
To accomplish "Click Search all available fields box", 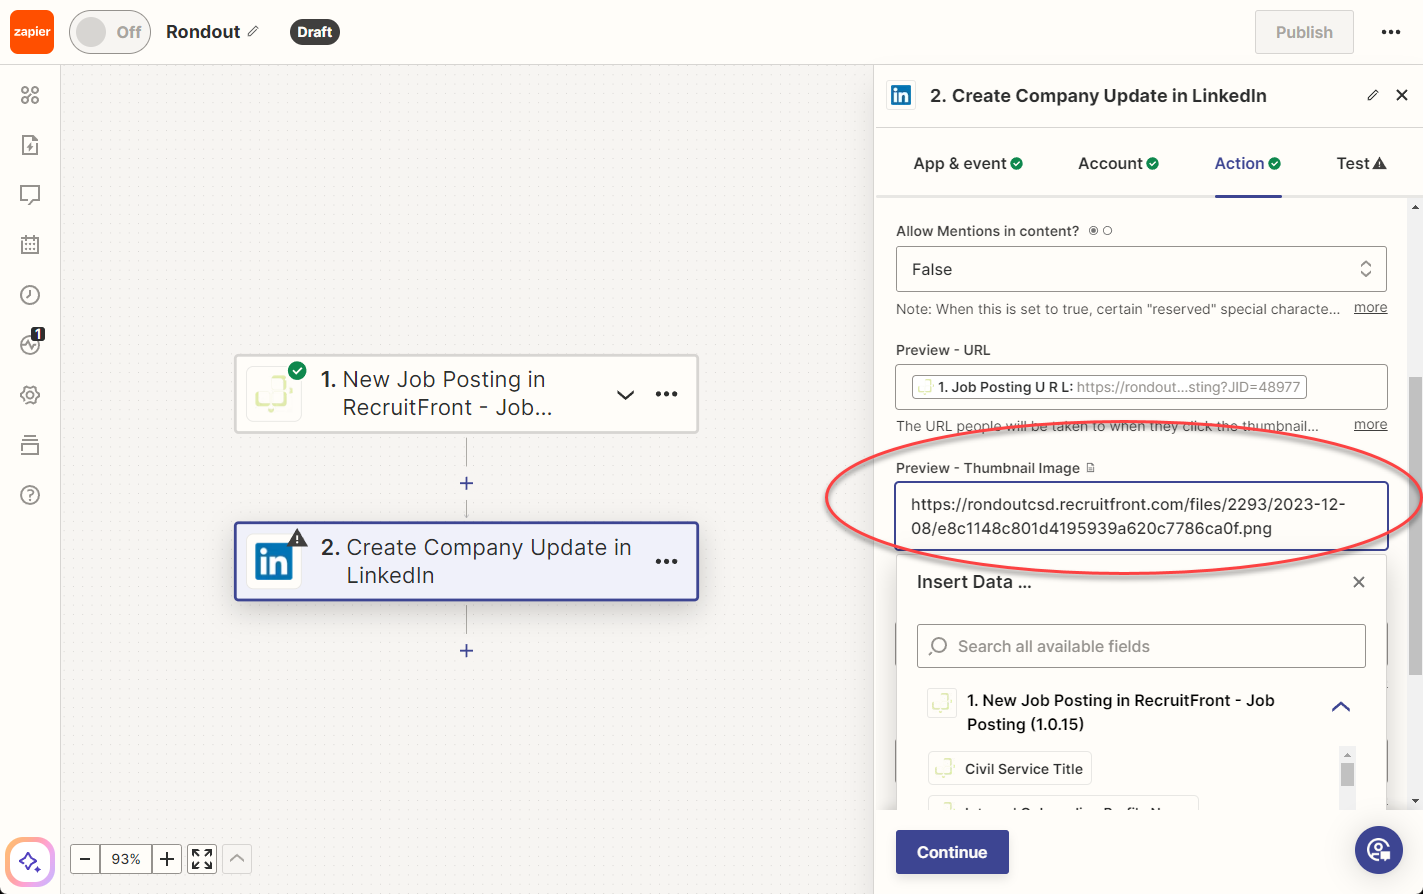I will pyautogui.click(x=1141, y=646).
